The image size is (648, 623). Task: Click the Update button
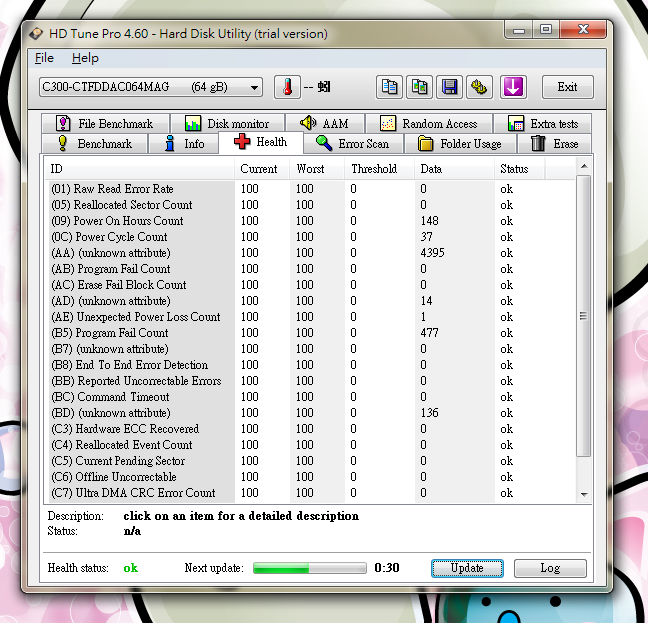pos(467,568)
